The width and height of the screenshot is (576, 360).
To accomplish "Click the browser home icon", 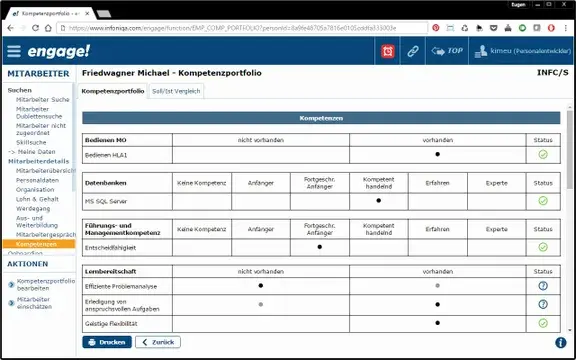I will coord(48,28).
